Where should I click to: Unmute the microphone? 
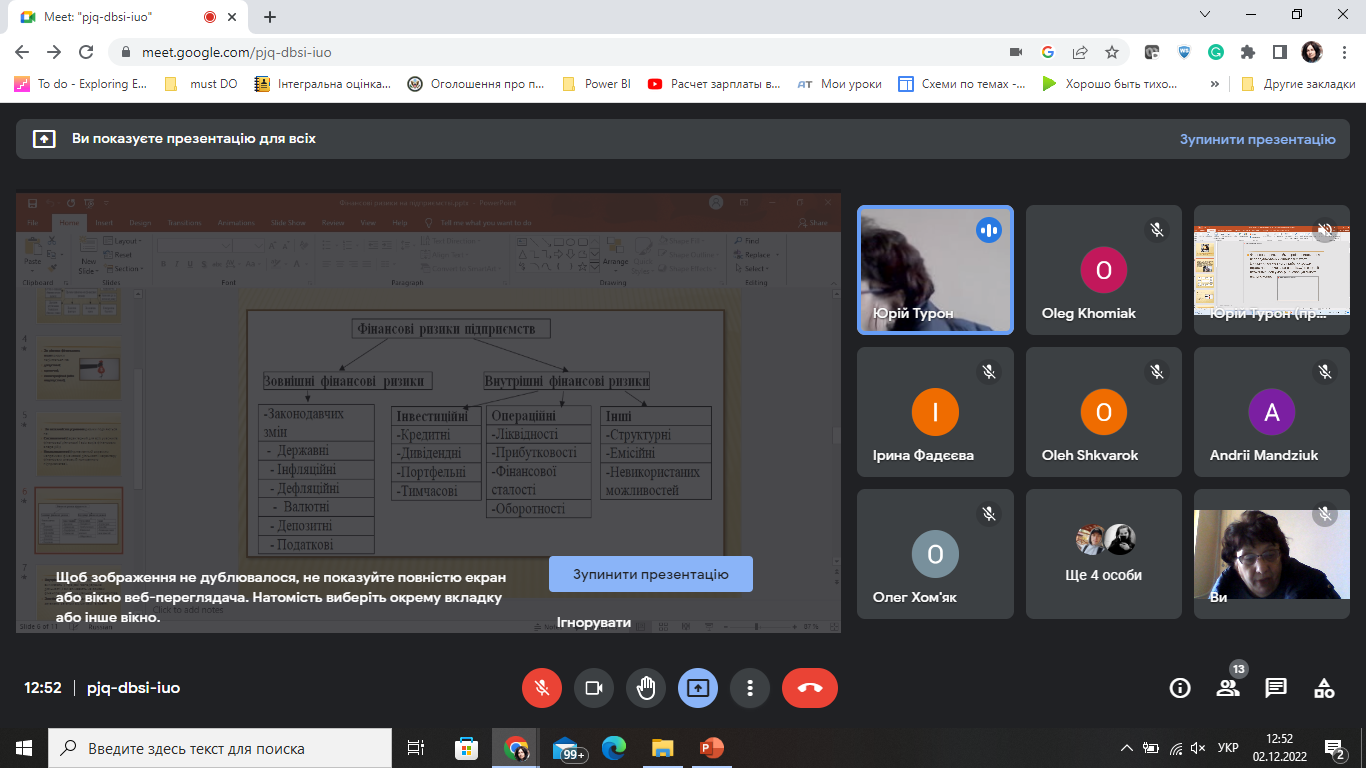[542, 688]
